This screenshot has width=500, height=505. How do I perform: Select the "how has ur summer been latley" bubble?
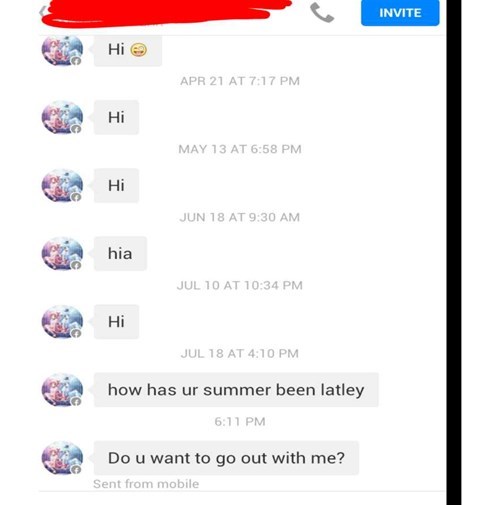236,390
